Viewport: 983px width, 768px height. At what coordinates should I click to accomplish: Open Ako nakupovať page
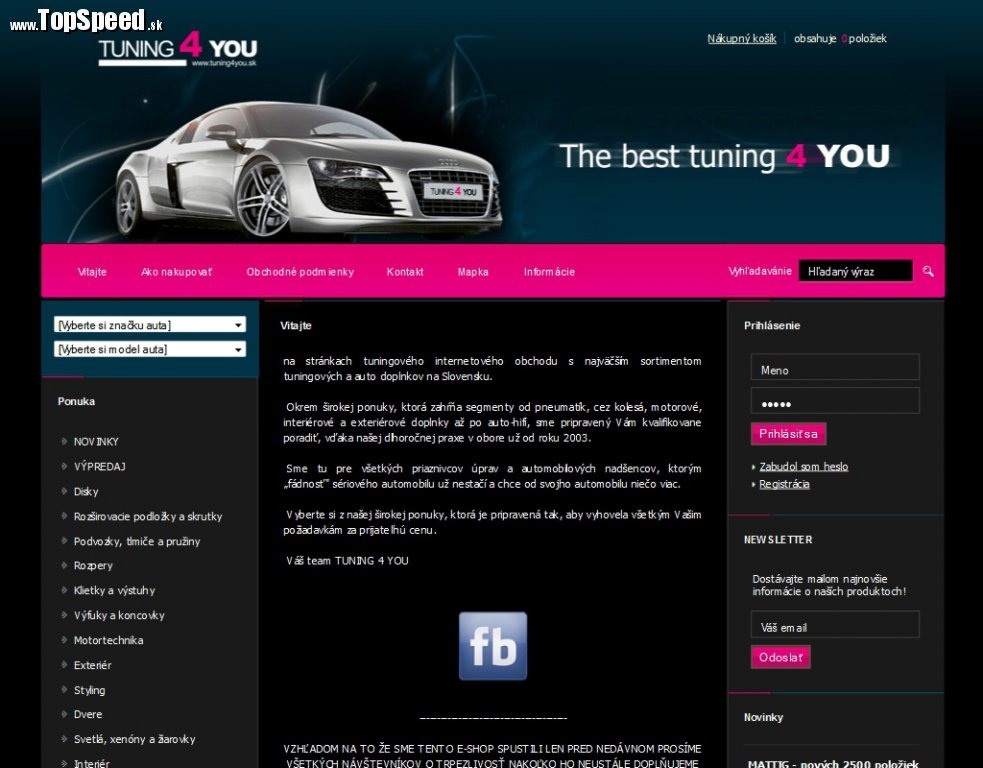tap(176, 272)
